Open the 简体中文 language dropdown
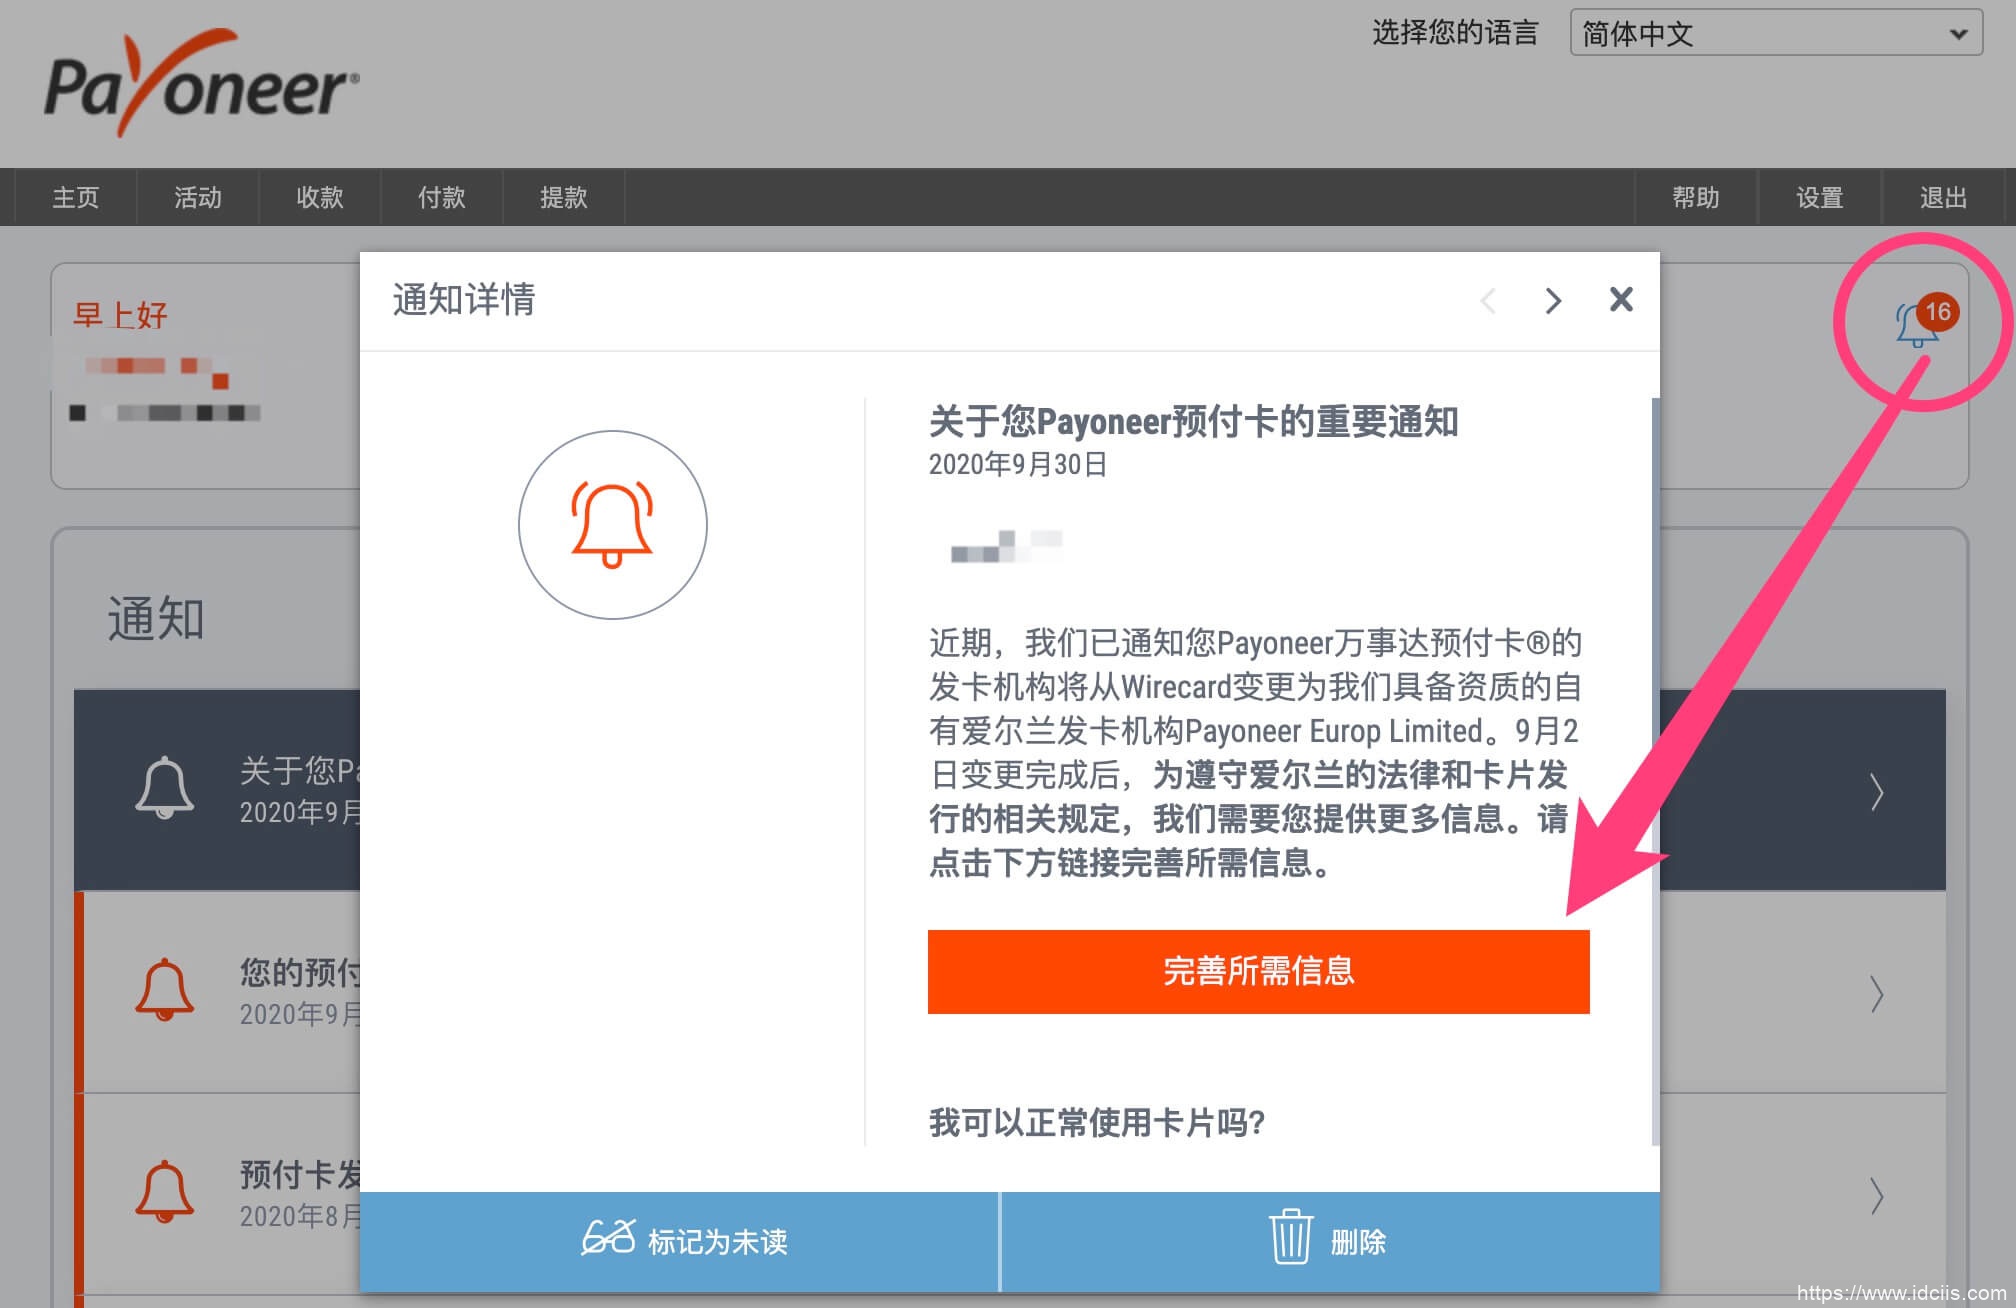Screen dimensions: 2016x1308 [x=1776, y=33]
